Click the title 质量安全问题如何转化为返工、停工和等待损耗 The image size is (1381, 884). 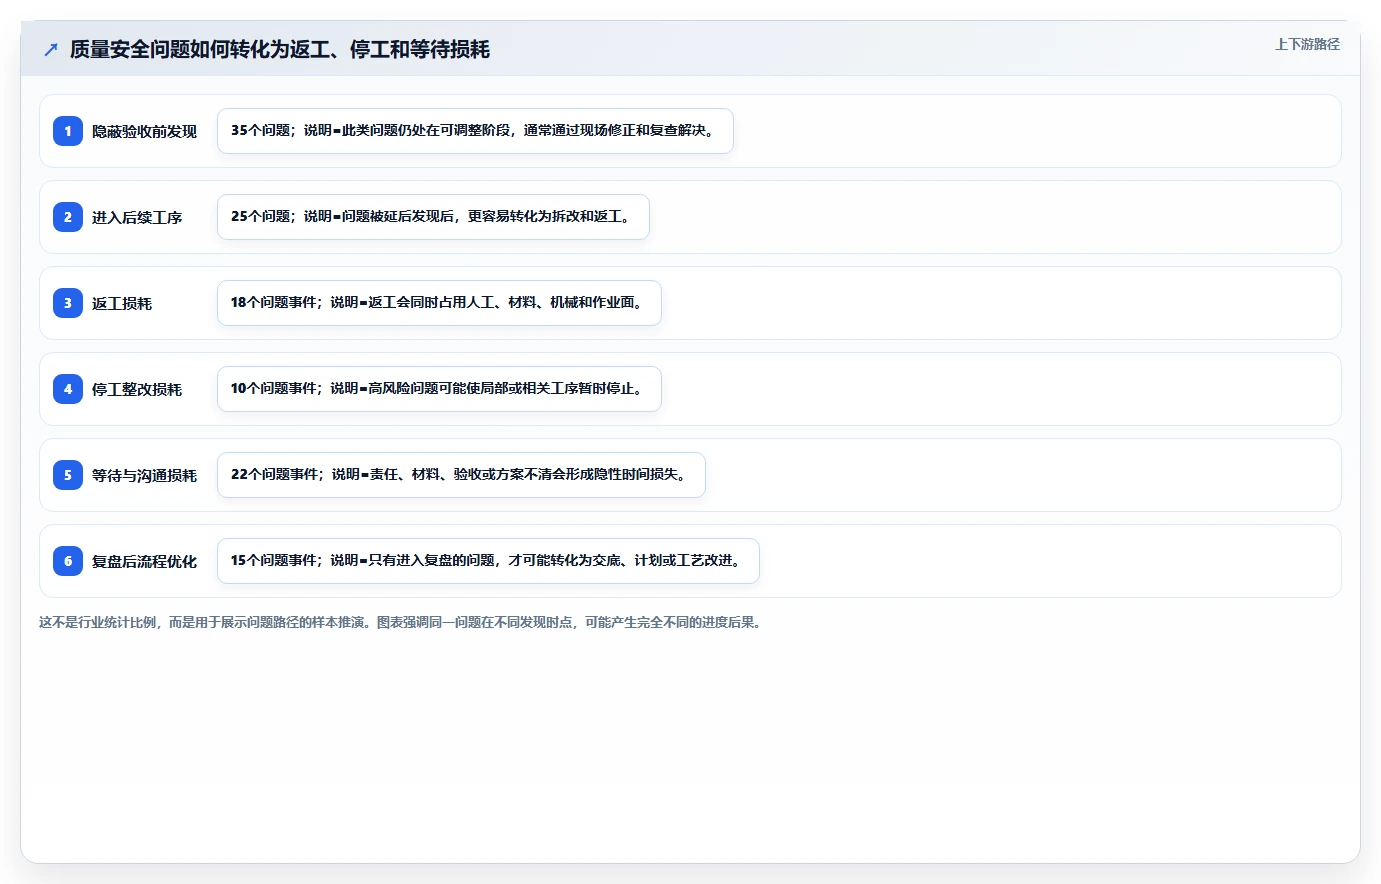(x=280, y=49)
